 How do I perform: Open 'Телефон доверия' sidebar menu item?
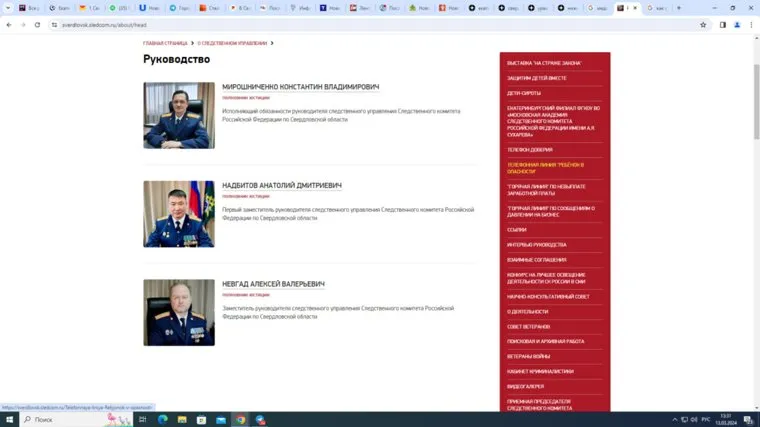pos(530,149)
